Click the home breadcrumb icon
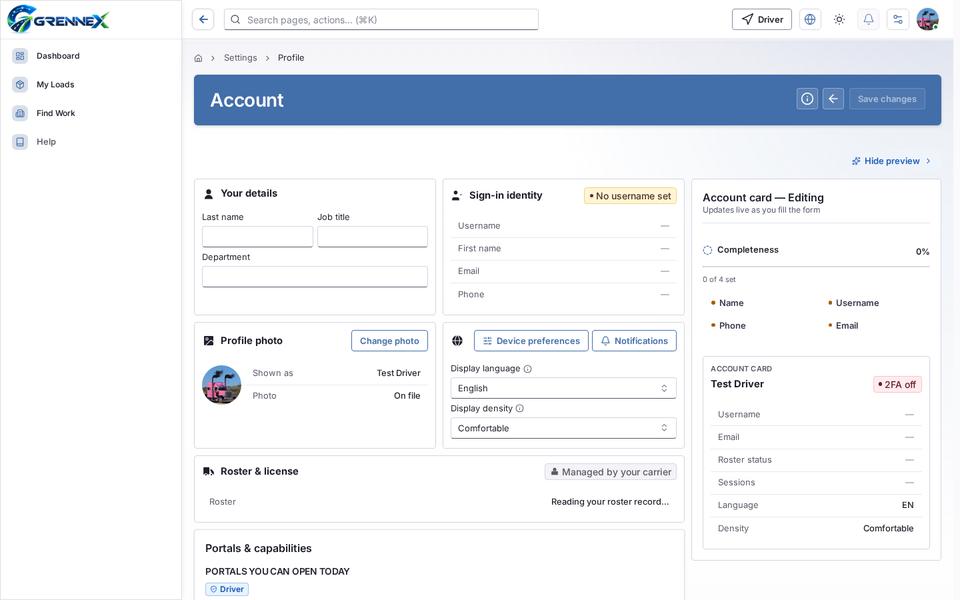The image size is (960, 600). pos(198,58)
